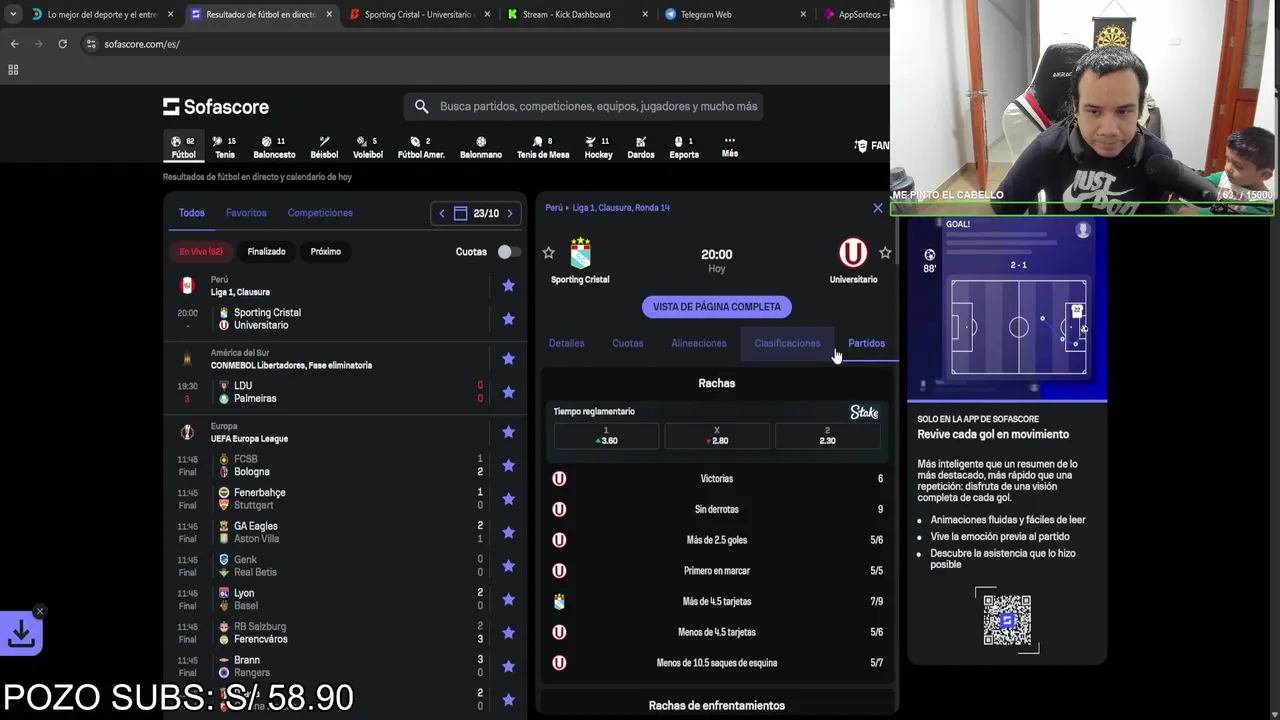Filter by Finalizado matches
Image resolution: width=1280 pixels, height=720 pixels.
click(x=266, y=252)
